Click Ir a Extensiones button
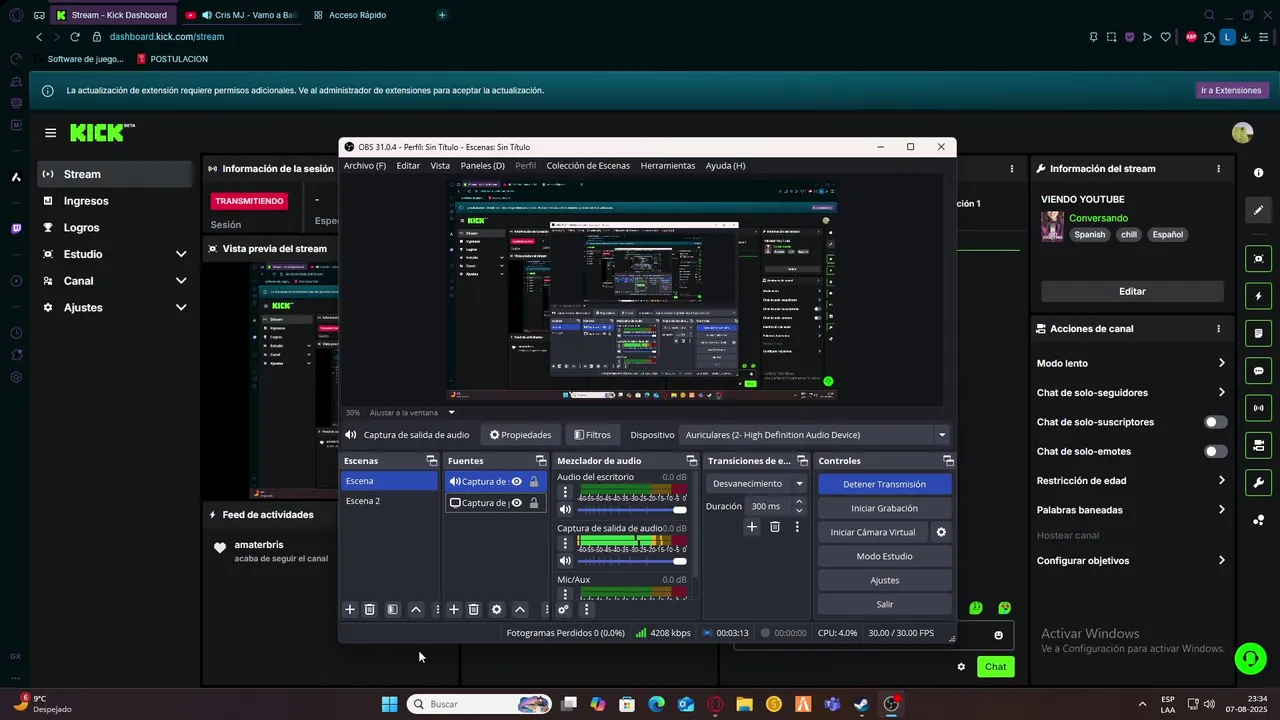 pos(1232,90)
